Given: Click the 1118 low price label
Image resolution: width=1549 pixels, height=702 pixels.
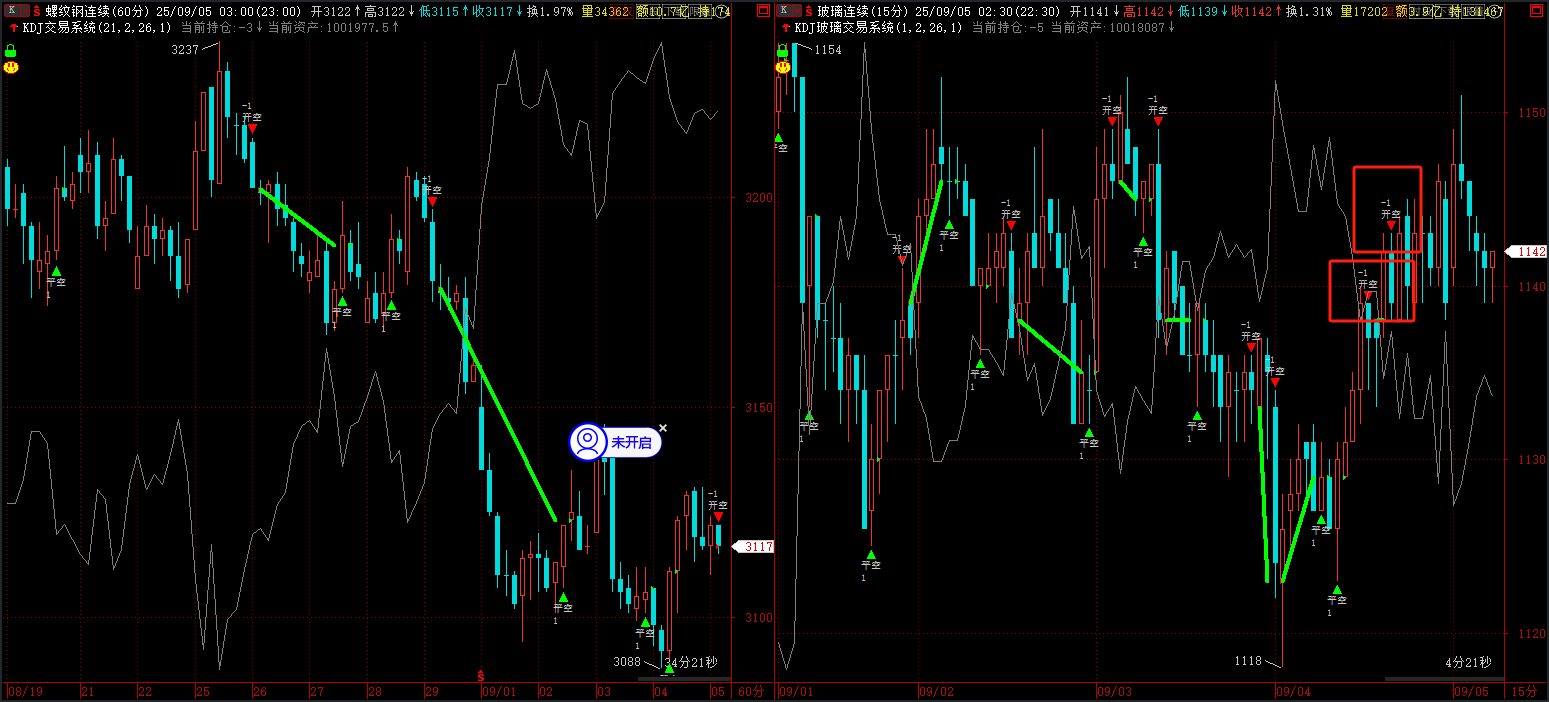Looking at the screenshot, I should (x=1248, y=661).
